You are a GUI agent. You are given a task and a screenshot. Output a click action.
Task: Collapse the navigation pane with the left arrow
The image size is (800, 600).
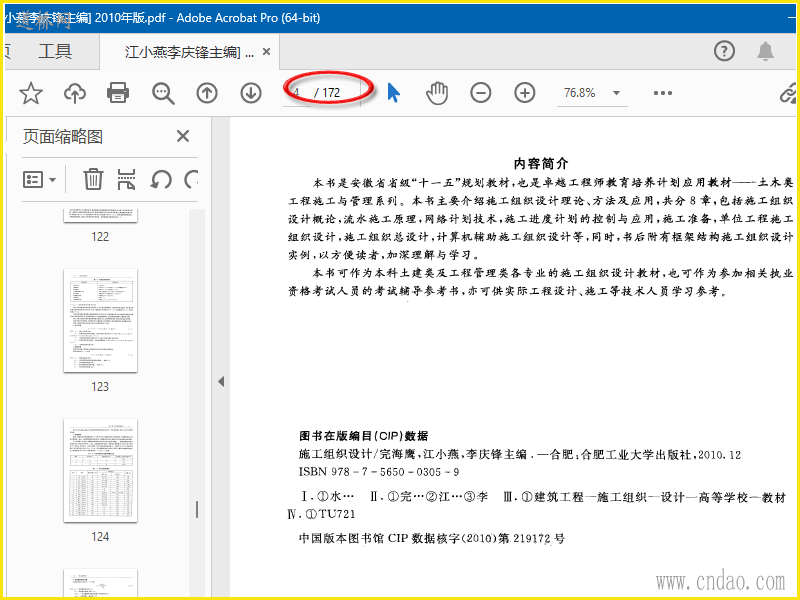[220, 381]
